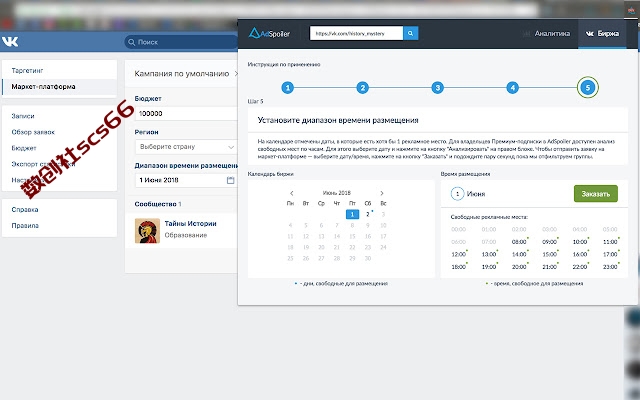Go to step 1 in instructions
The width and height of the screenshot is (640, 400).
[x=287, y=87]
